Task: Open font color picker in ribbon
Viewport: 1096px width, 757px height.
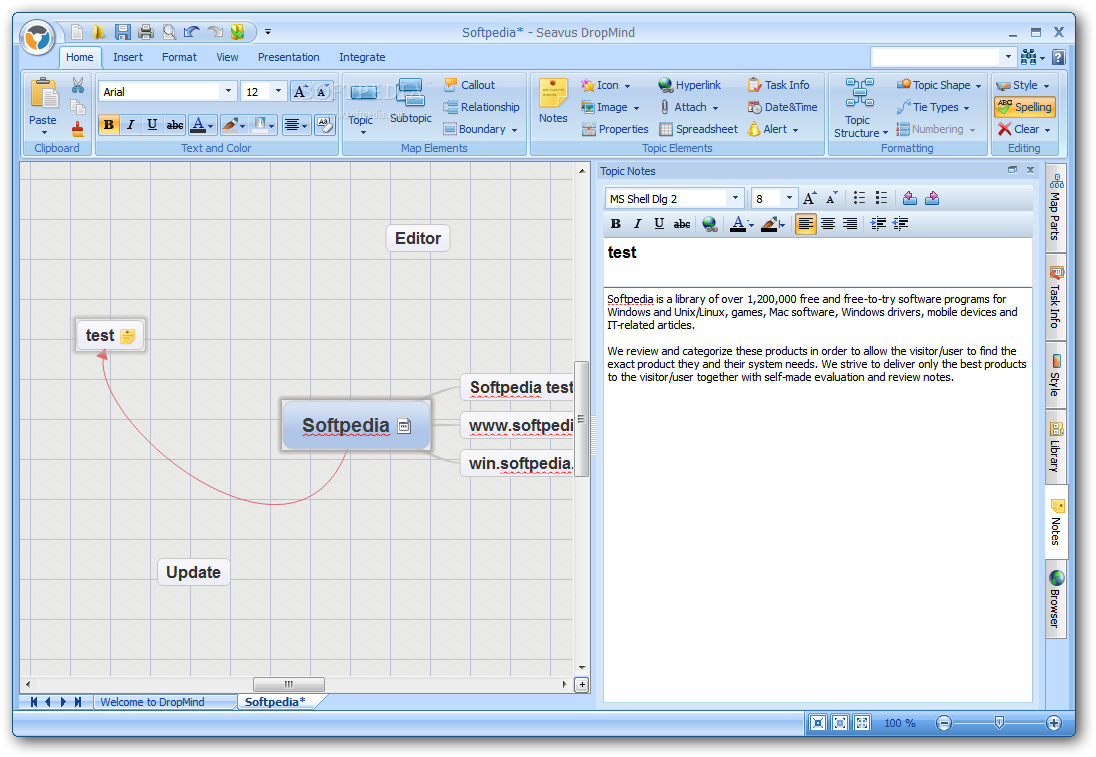Action: tap(202, 125)
